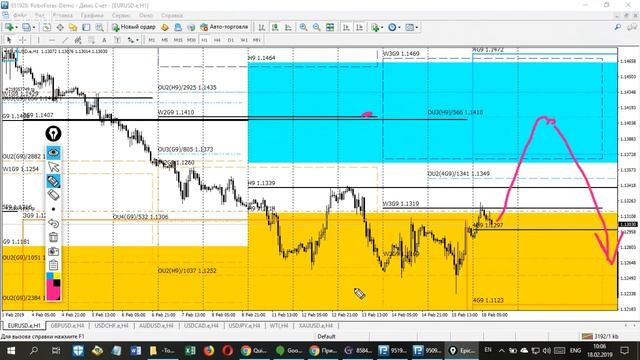The image size is (640, 360).
Task: Open the Сервис menu
Action: click(x=121, y=16)
